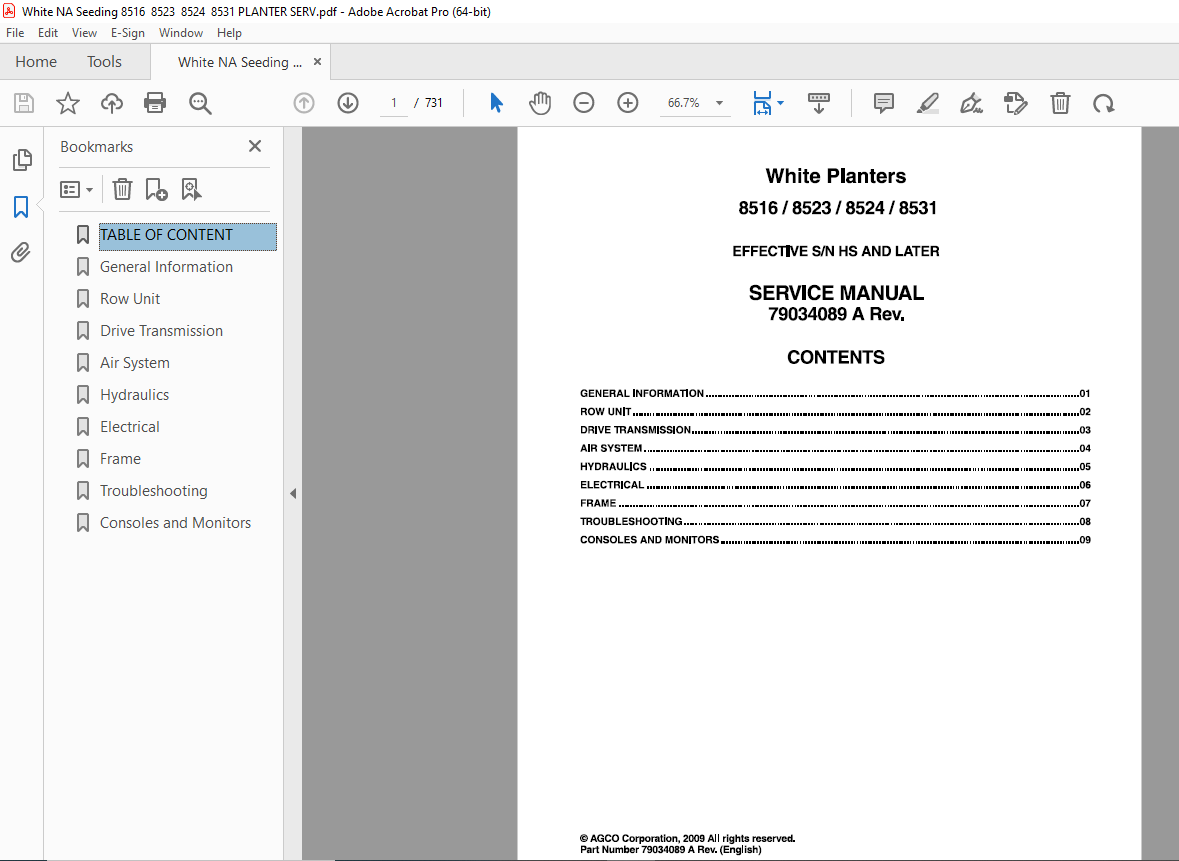Add a new bookmark icon

click(x=156, y=189)
